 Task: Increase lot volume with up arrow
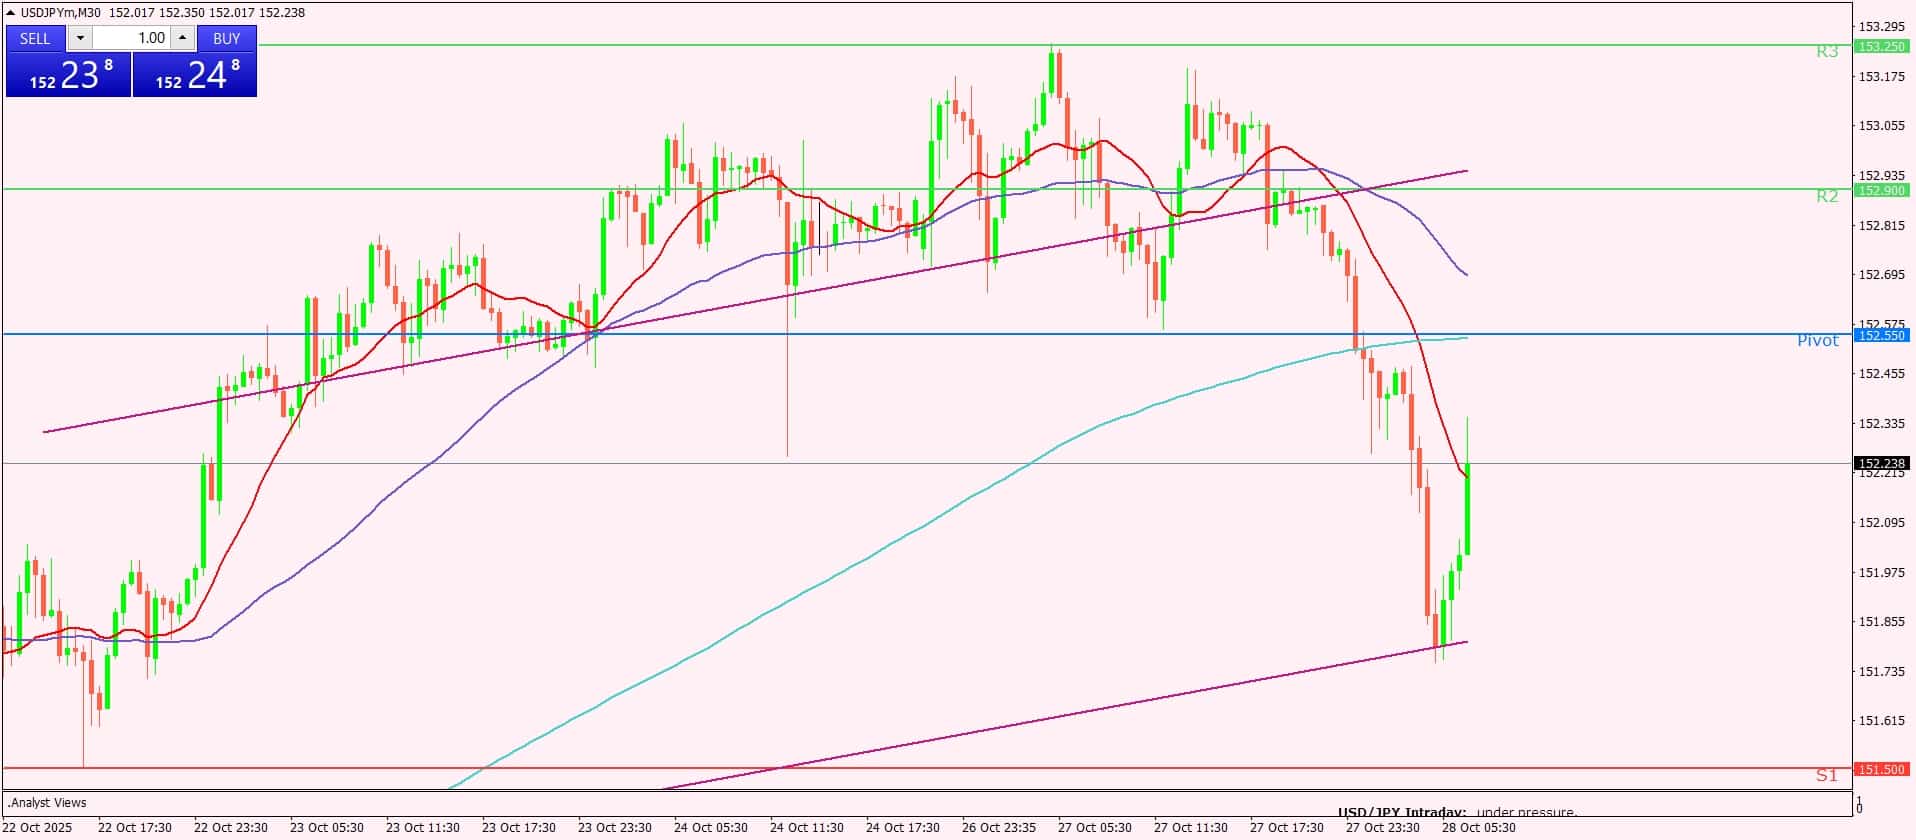pos(182,38)
